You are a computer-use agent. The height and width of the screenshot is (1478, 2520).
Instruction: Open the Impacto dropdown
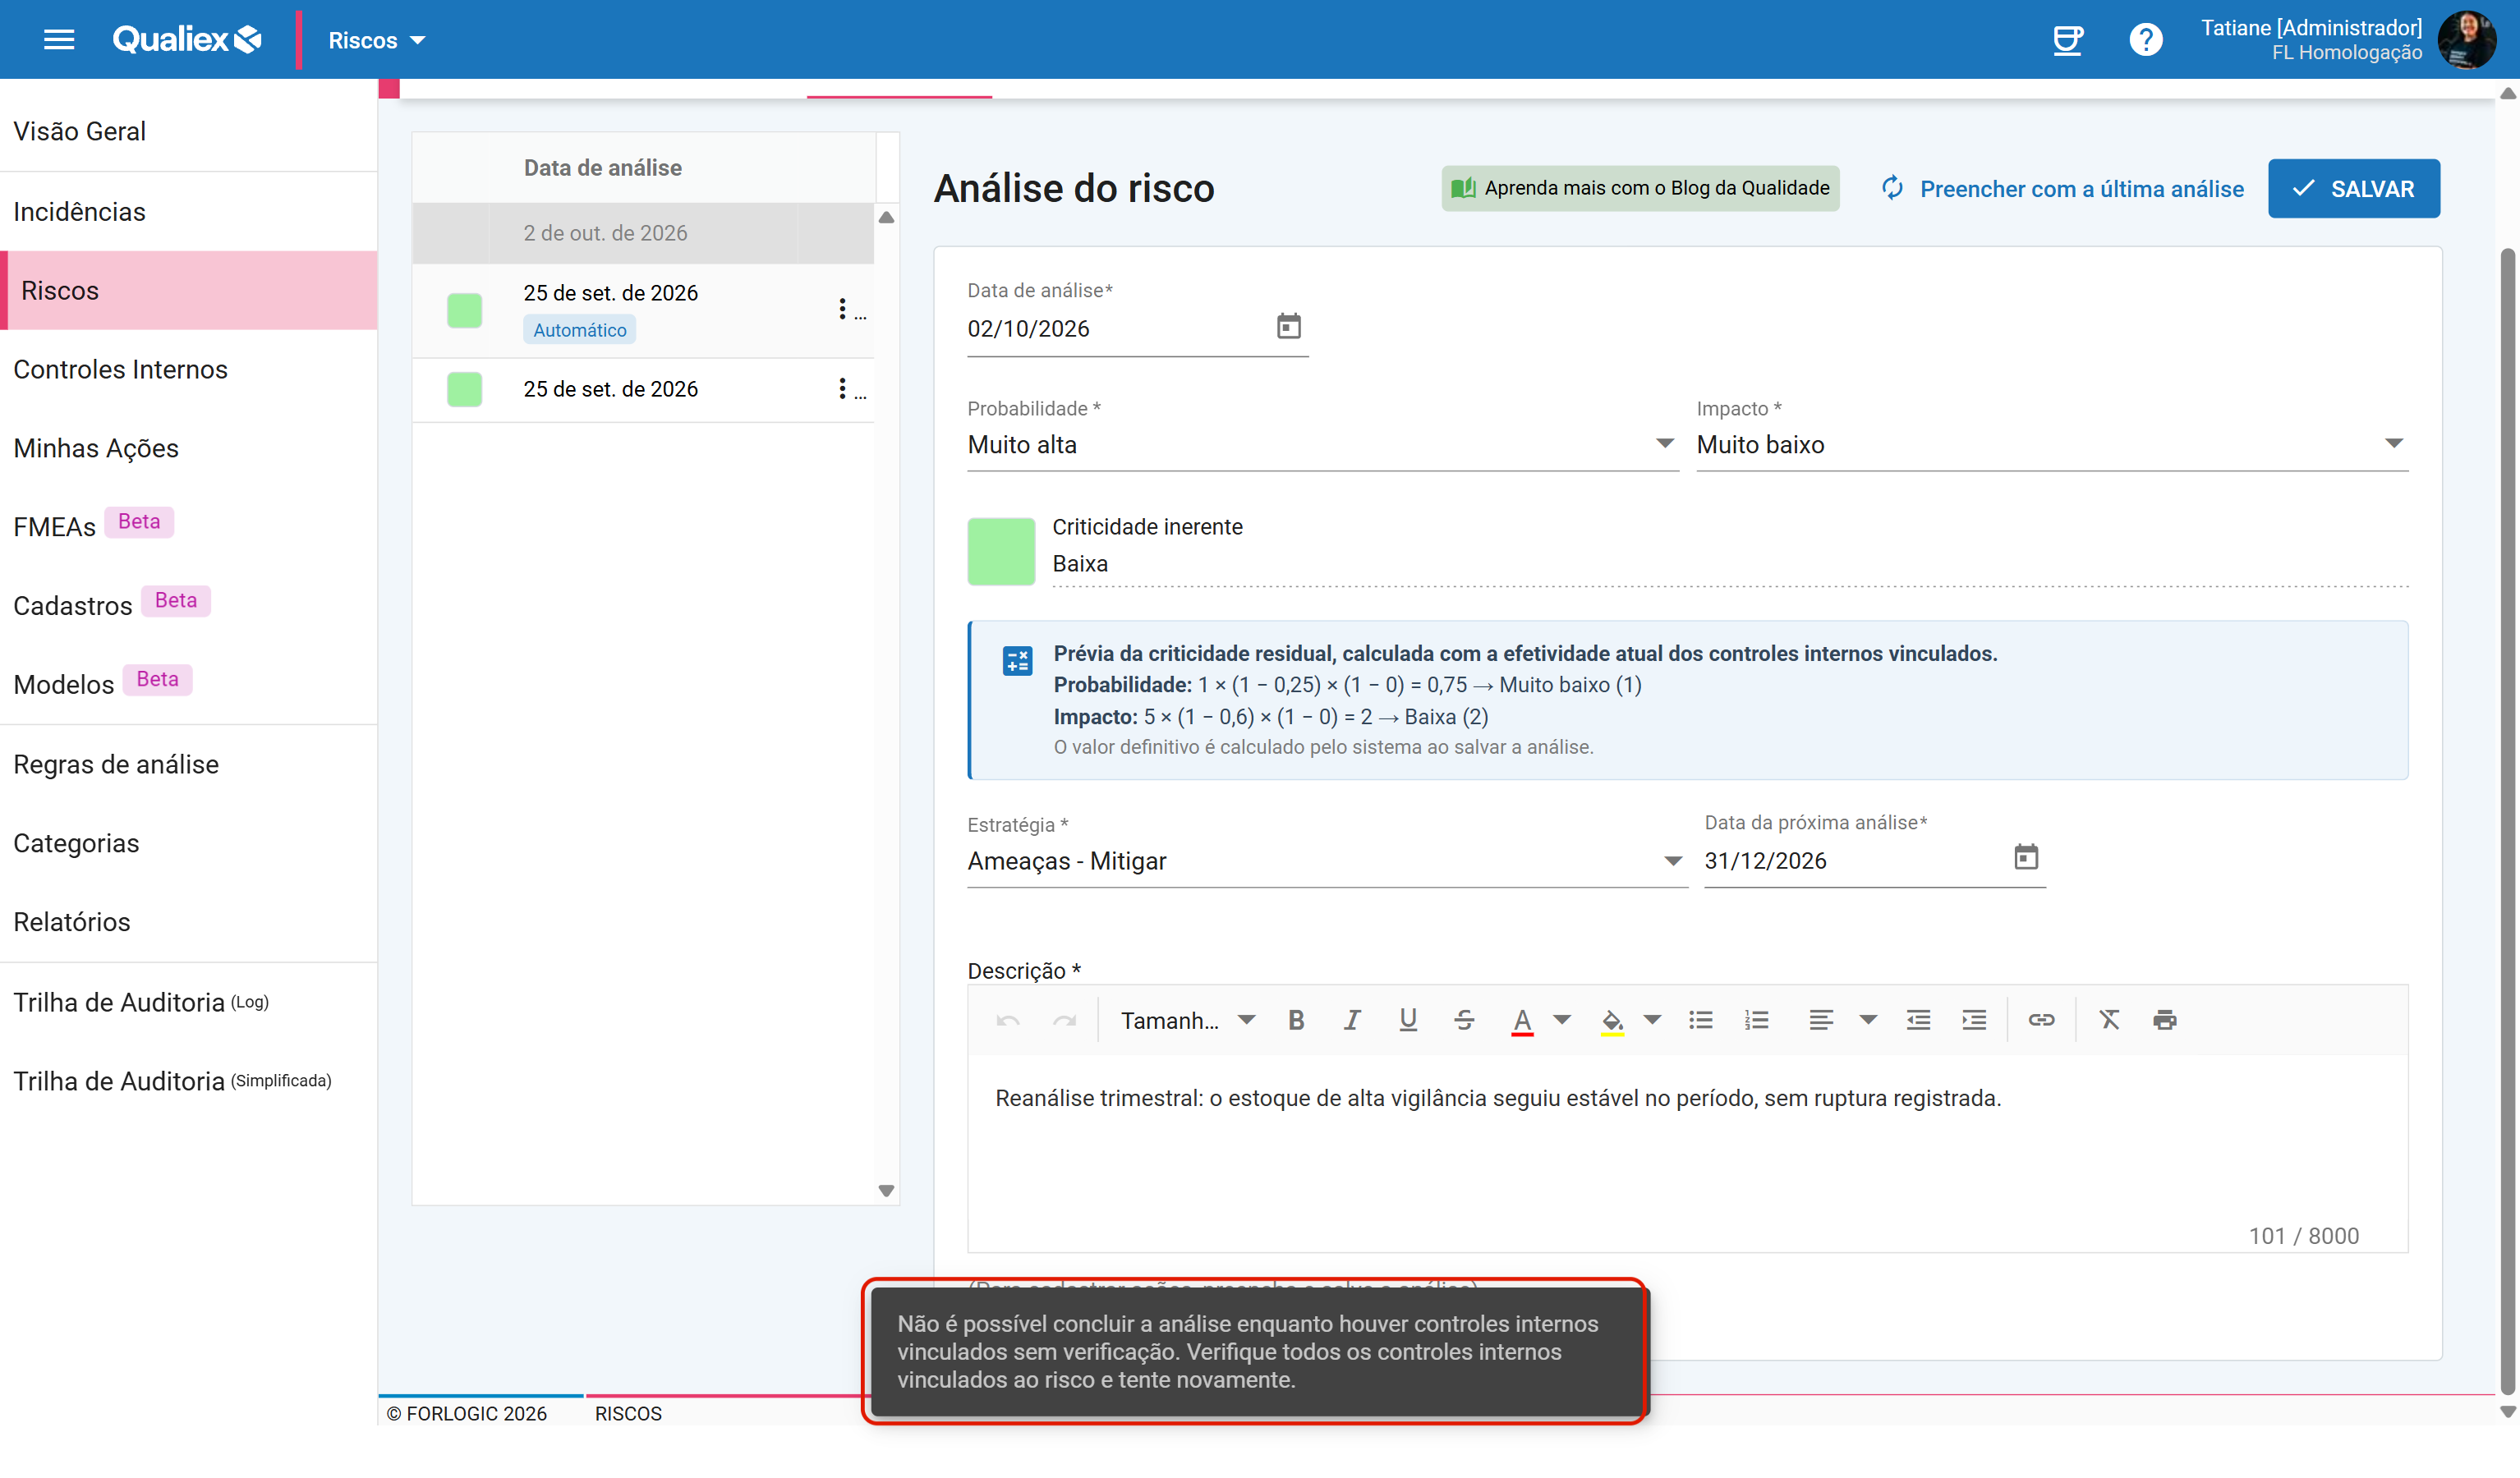[x=2052, y=444]
